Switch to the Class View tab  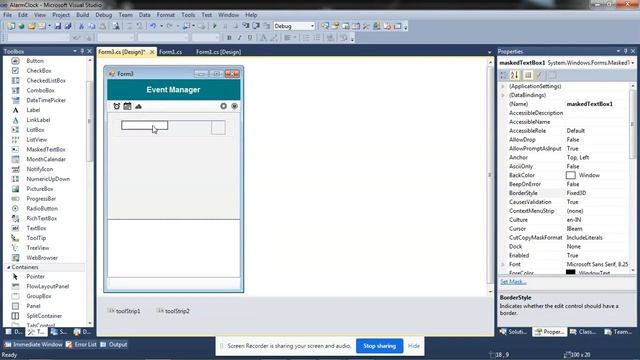pos(583,332)
